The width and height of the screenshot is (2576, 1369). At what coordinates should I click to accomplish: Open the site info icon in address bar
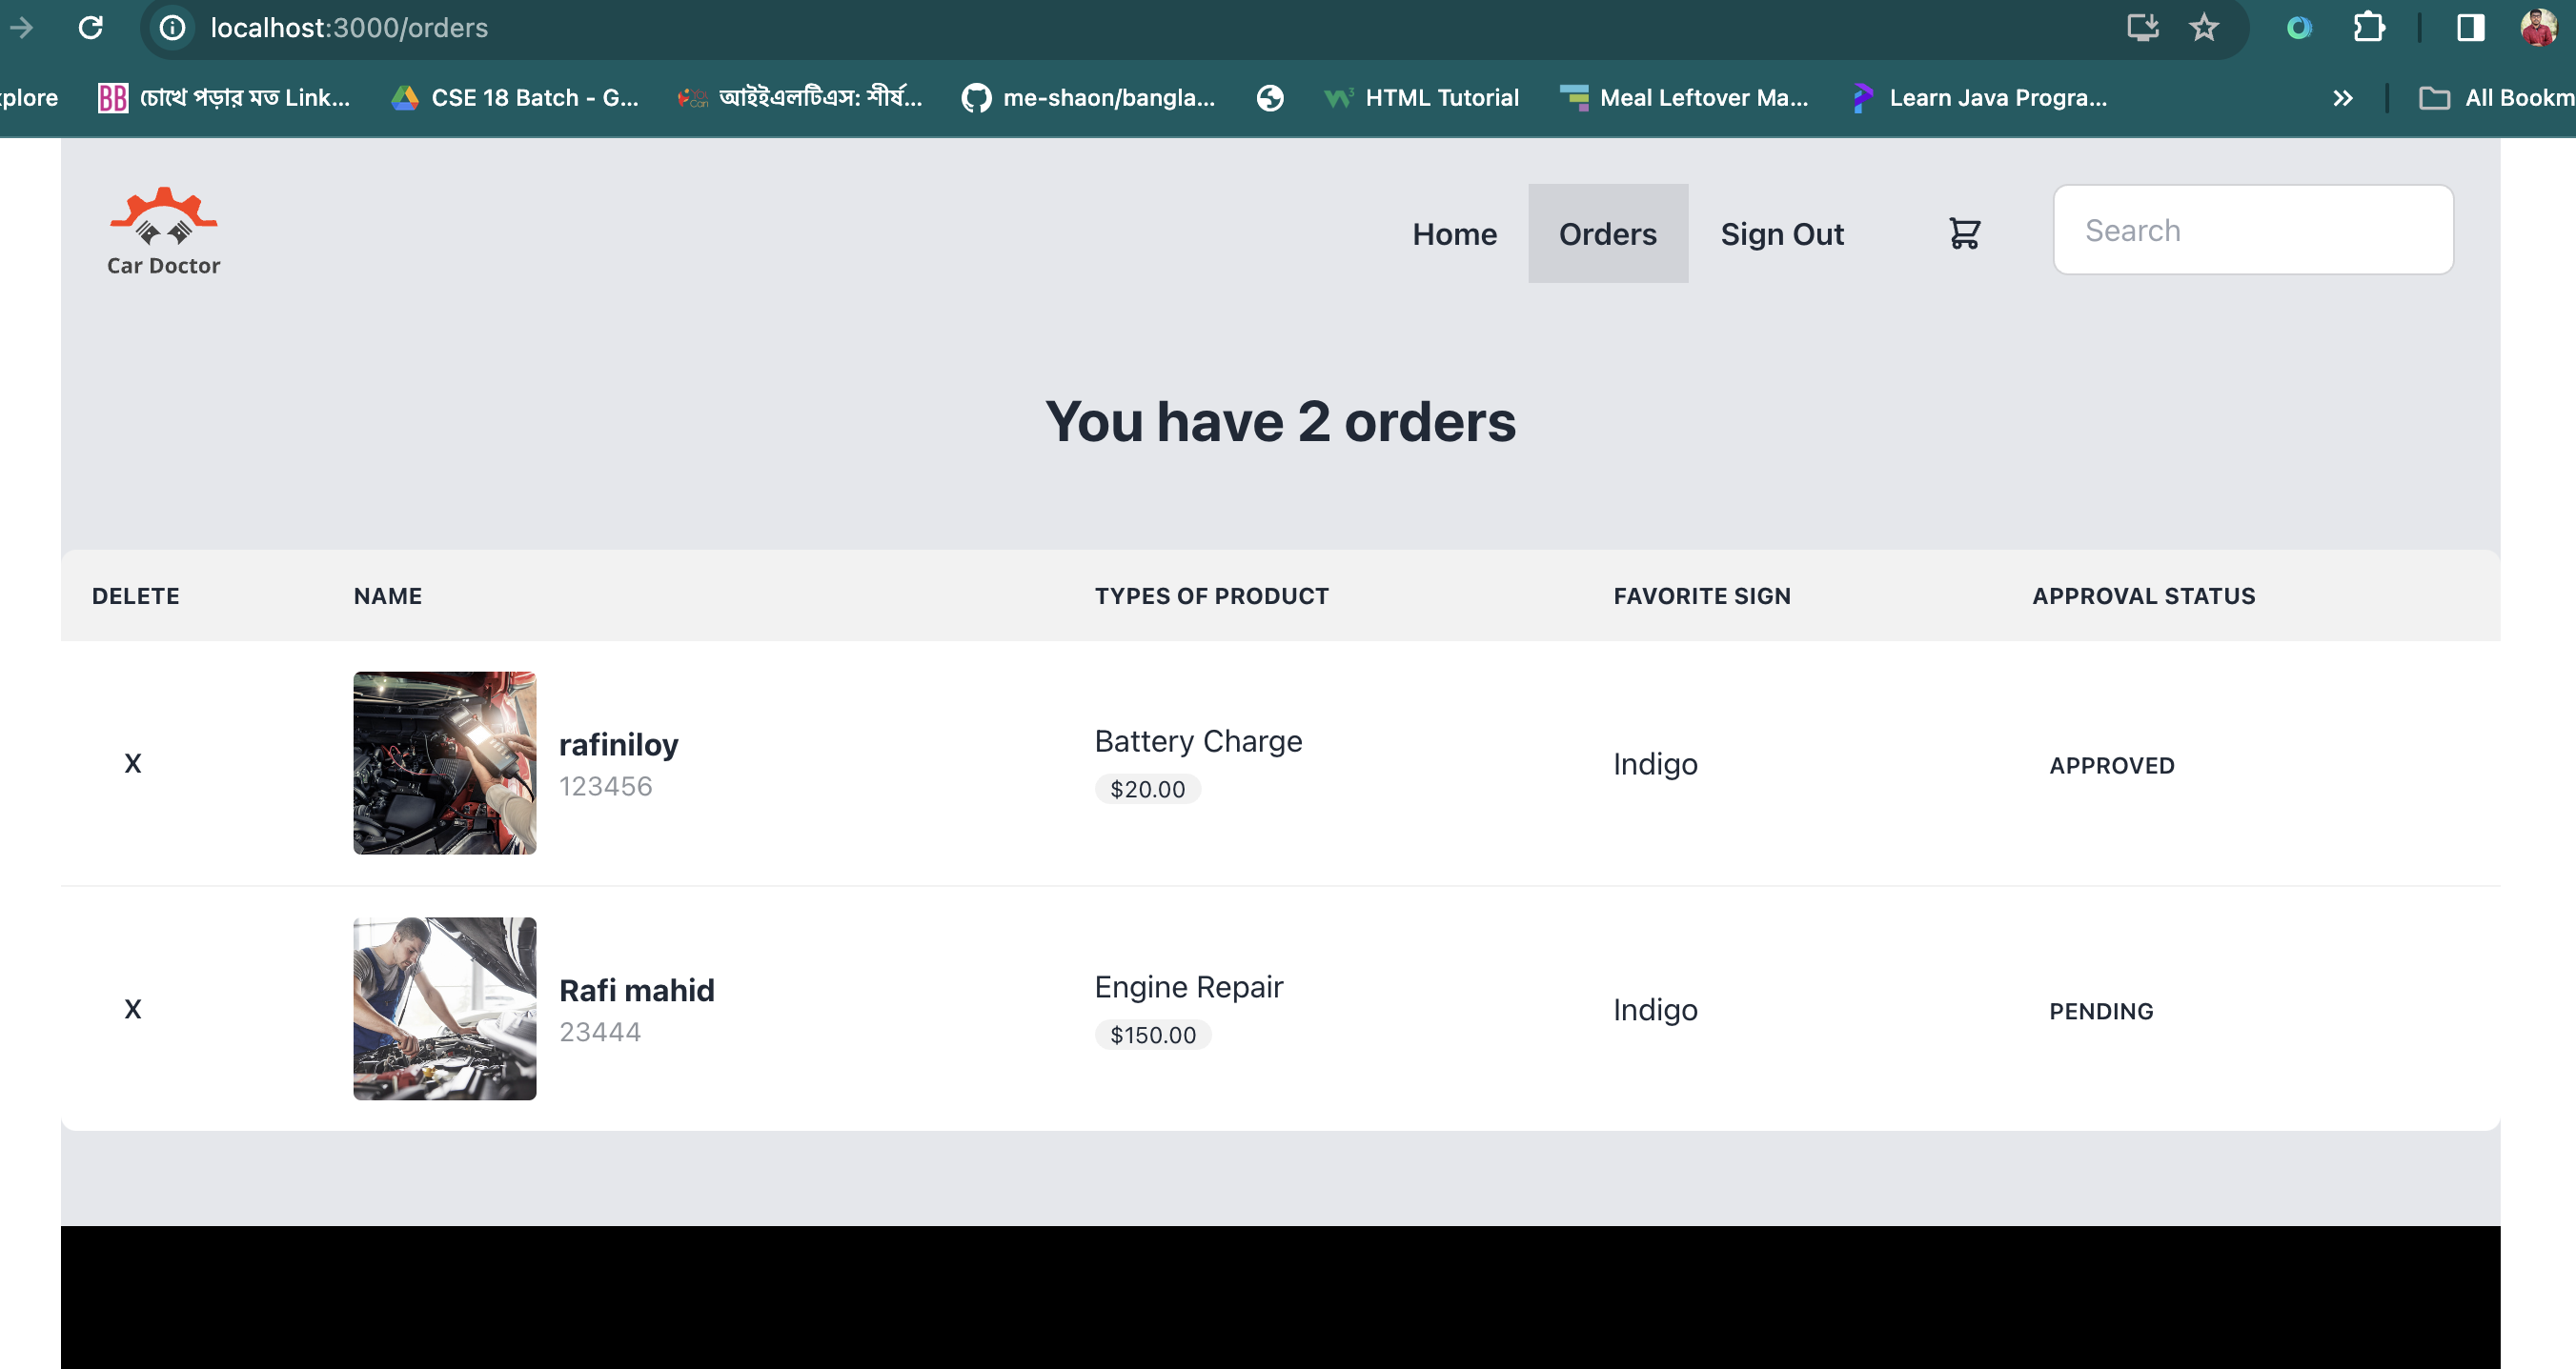172,27
